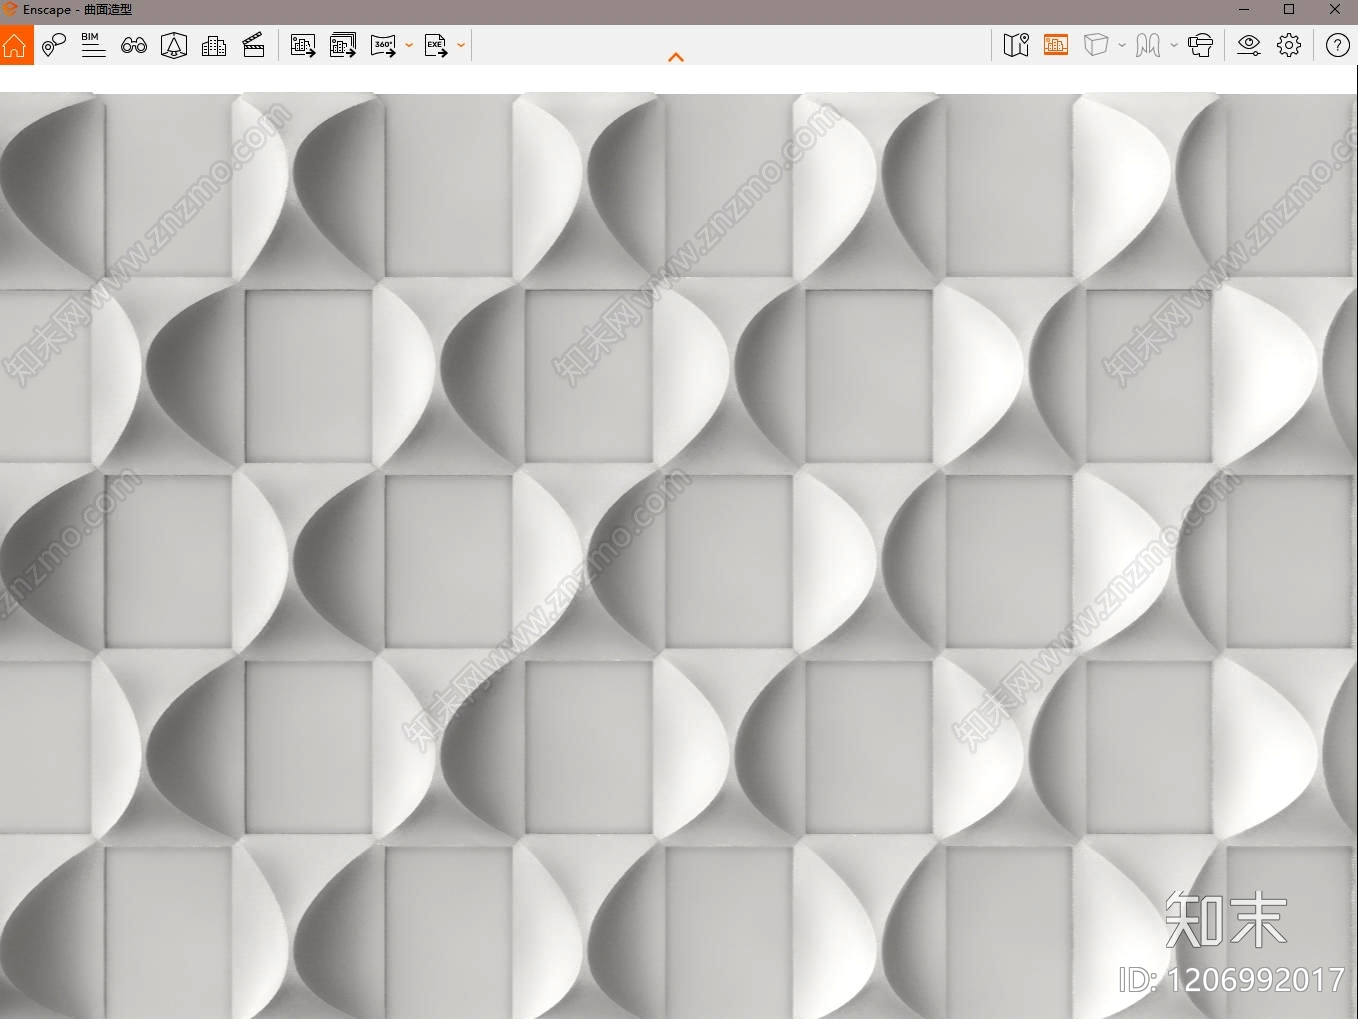The image size is (1358, 1019).
Task: Open the site context compass icon
Action: [x=174, y=45]
